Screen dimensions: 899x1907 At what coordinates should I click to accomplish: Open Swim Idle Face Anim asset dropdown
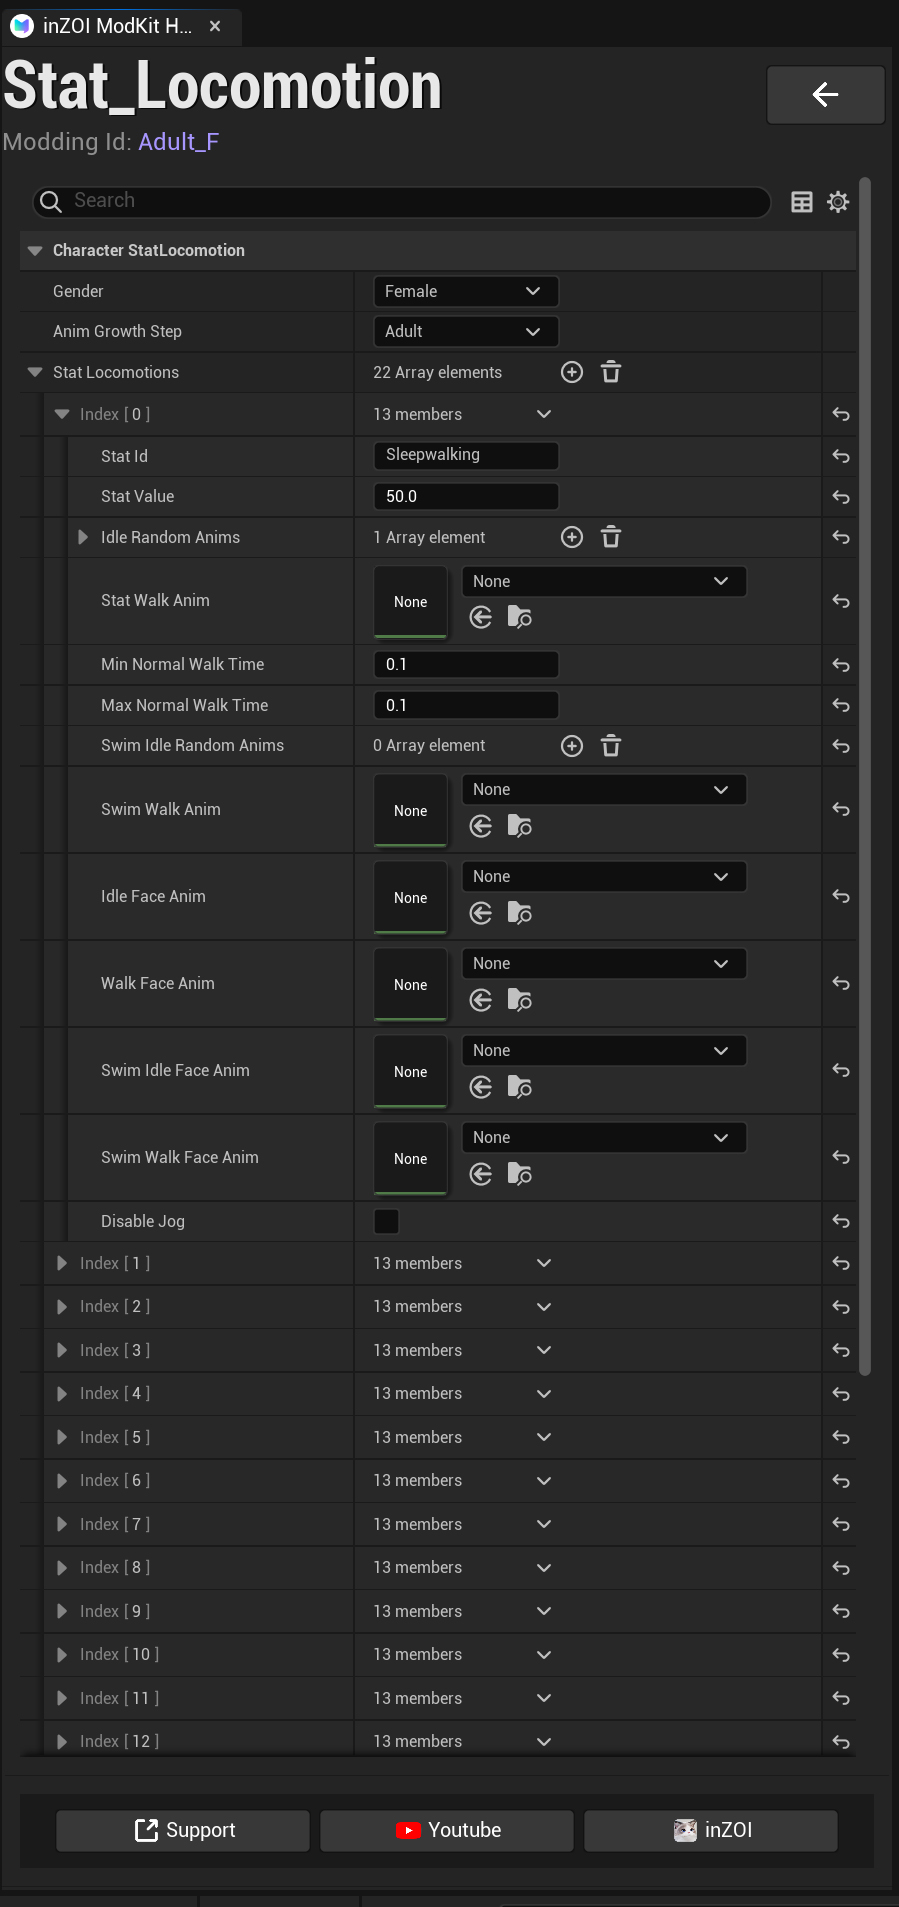pos(604,1050)
